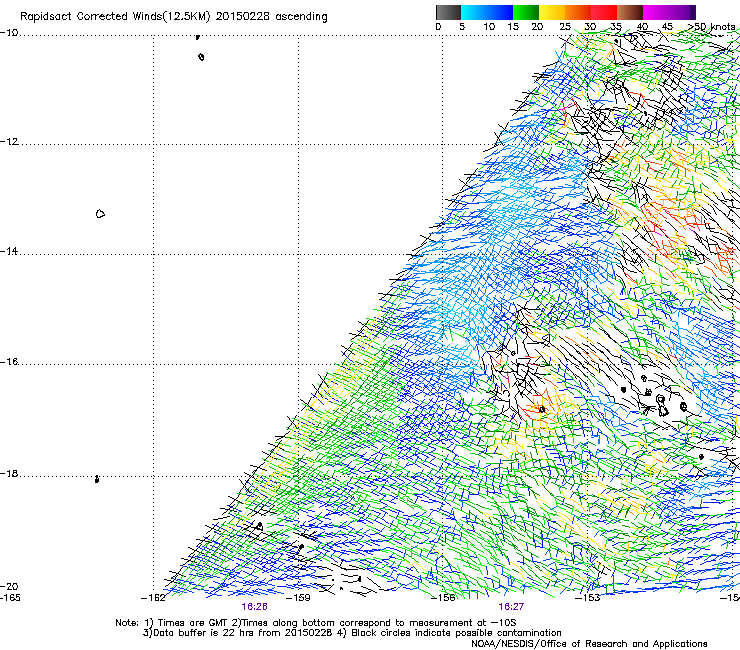
Task: Click the '15' legend value
Action: click(x=513, y=27)
